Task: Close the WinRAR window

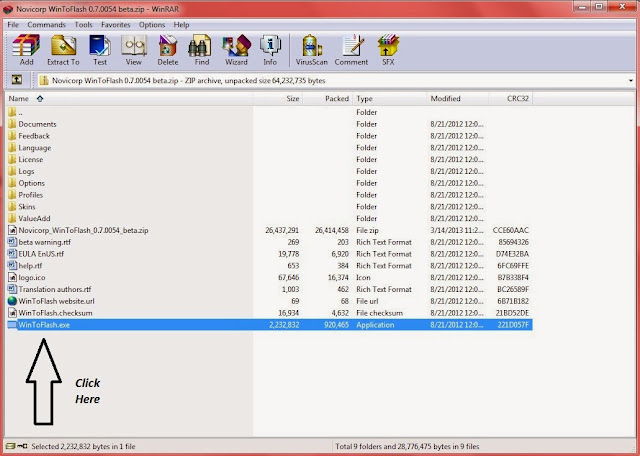Action: (x=622, y=7)
